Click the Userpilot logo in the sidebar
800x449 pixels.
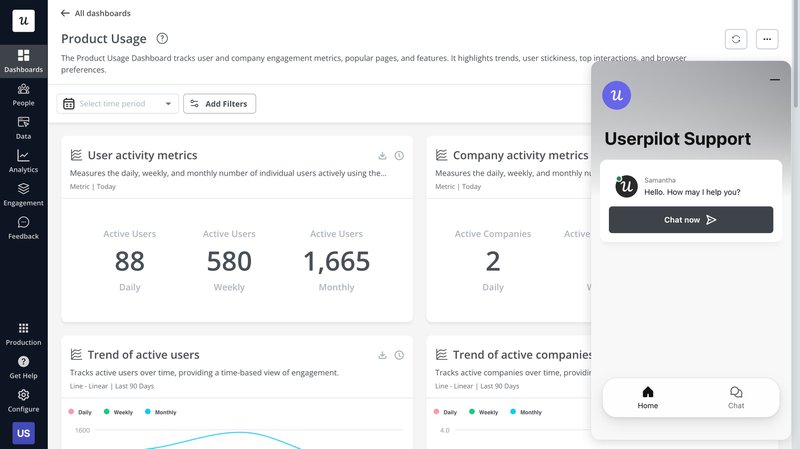(x=23, y=21)
